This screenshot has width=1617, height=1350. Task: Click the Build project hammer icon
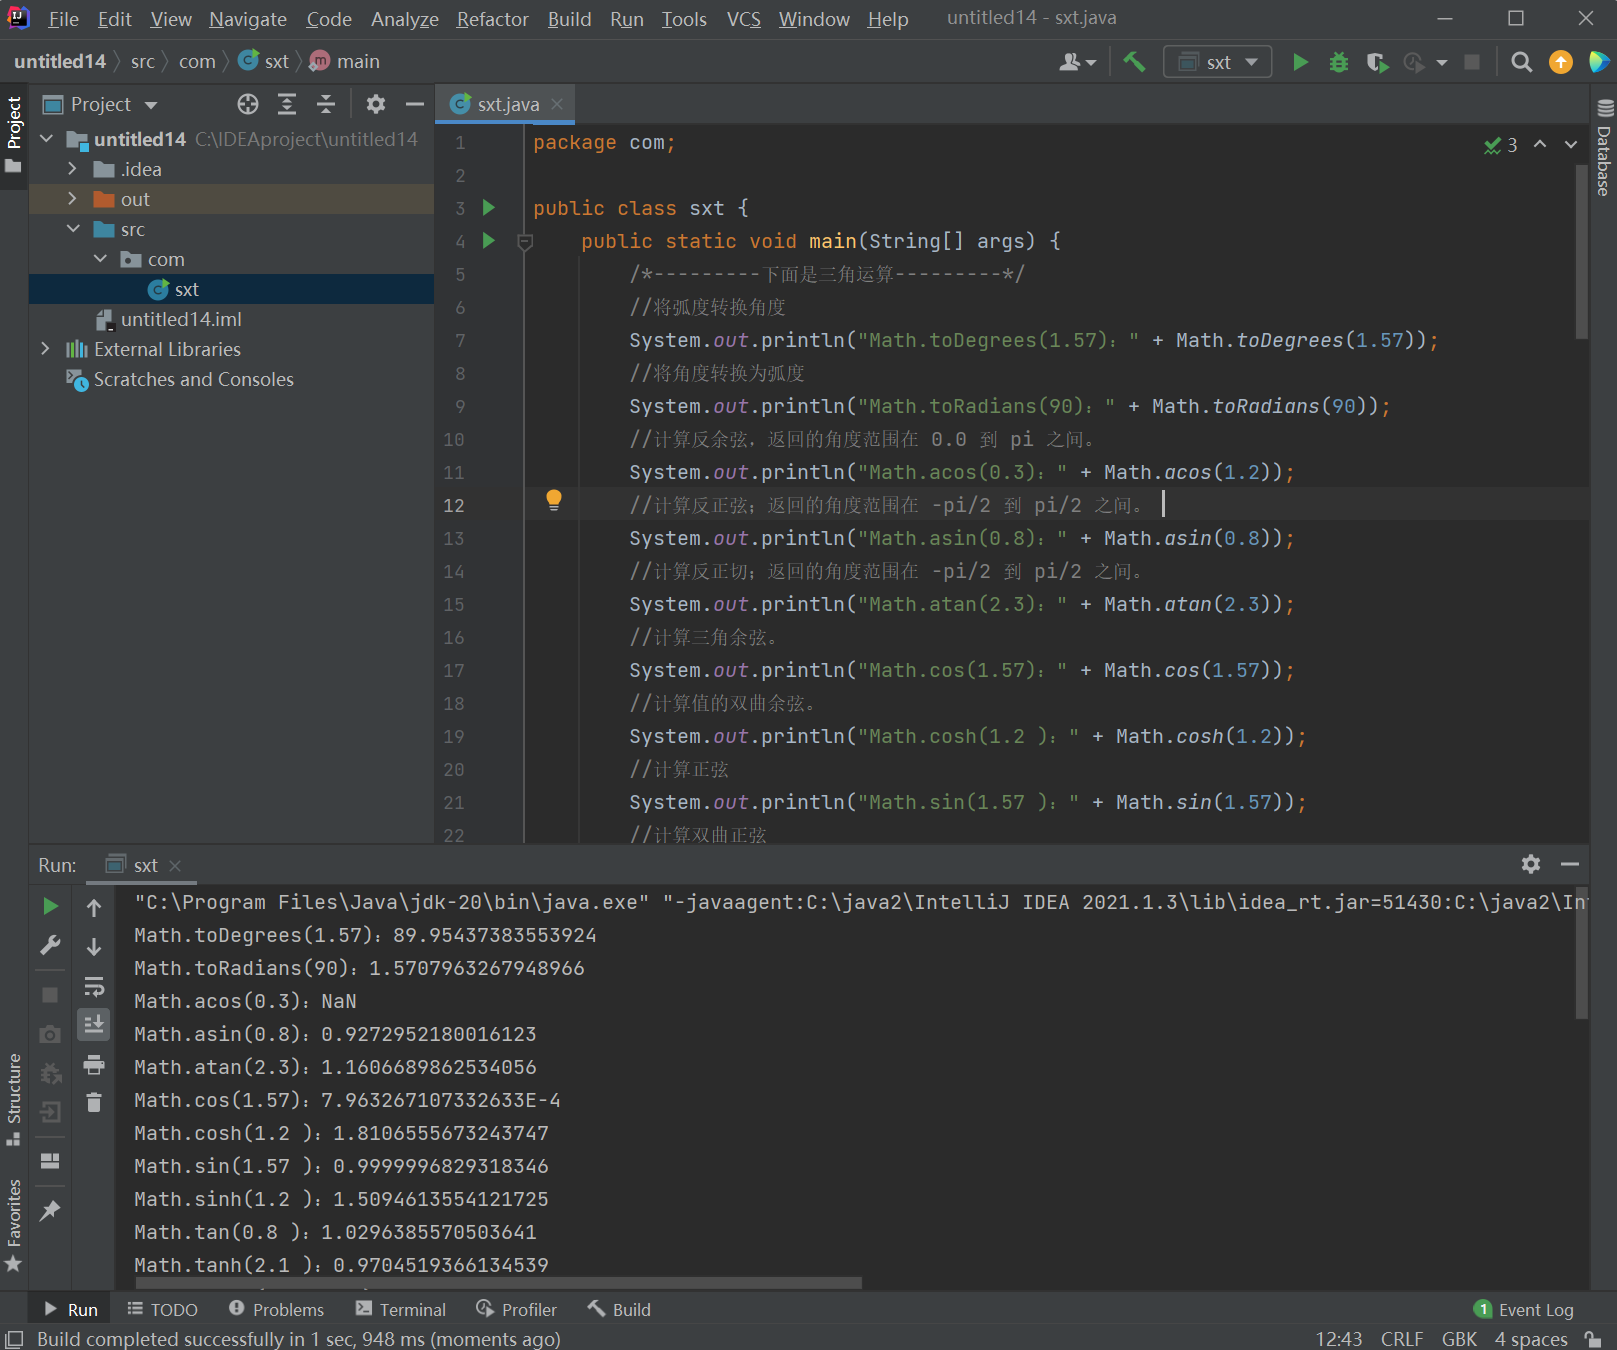coord(1134,62)
